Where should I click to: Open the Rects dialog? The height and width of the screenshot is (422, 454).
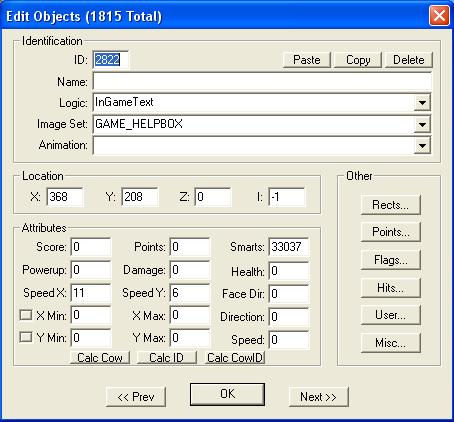(391, 205)
